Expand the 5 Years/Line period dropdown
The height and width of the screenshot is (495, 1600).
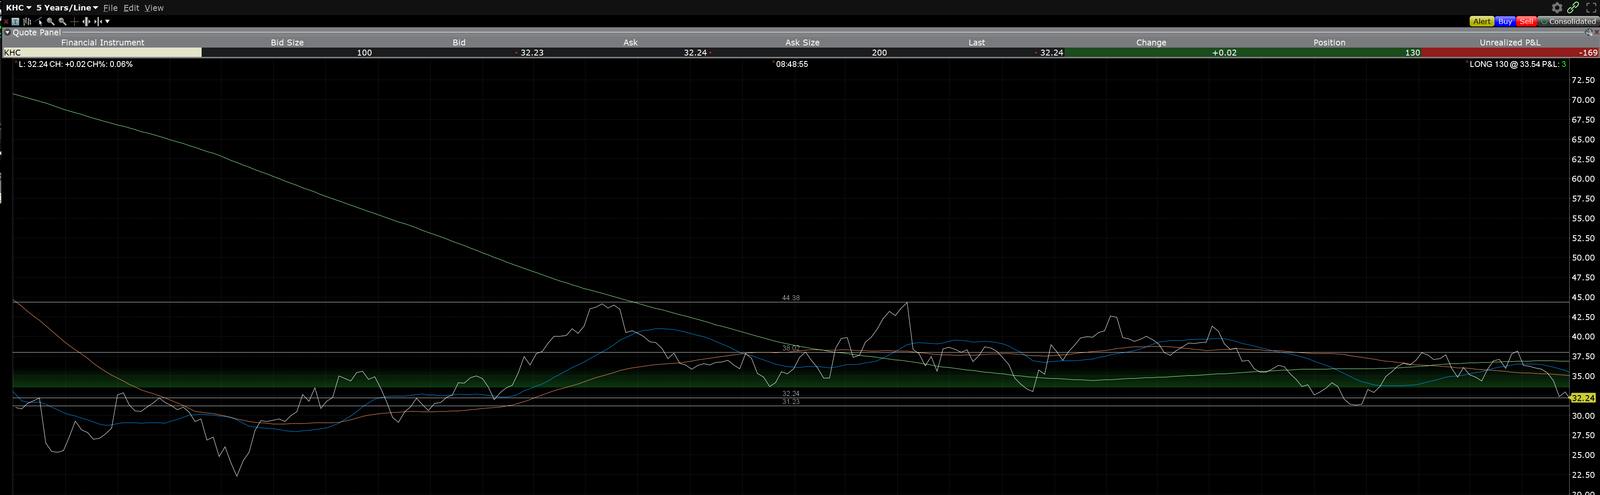(x=67, y=8)
